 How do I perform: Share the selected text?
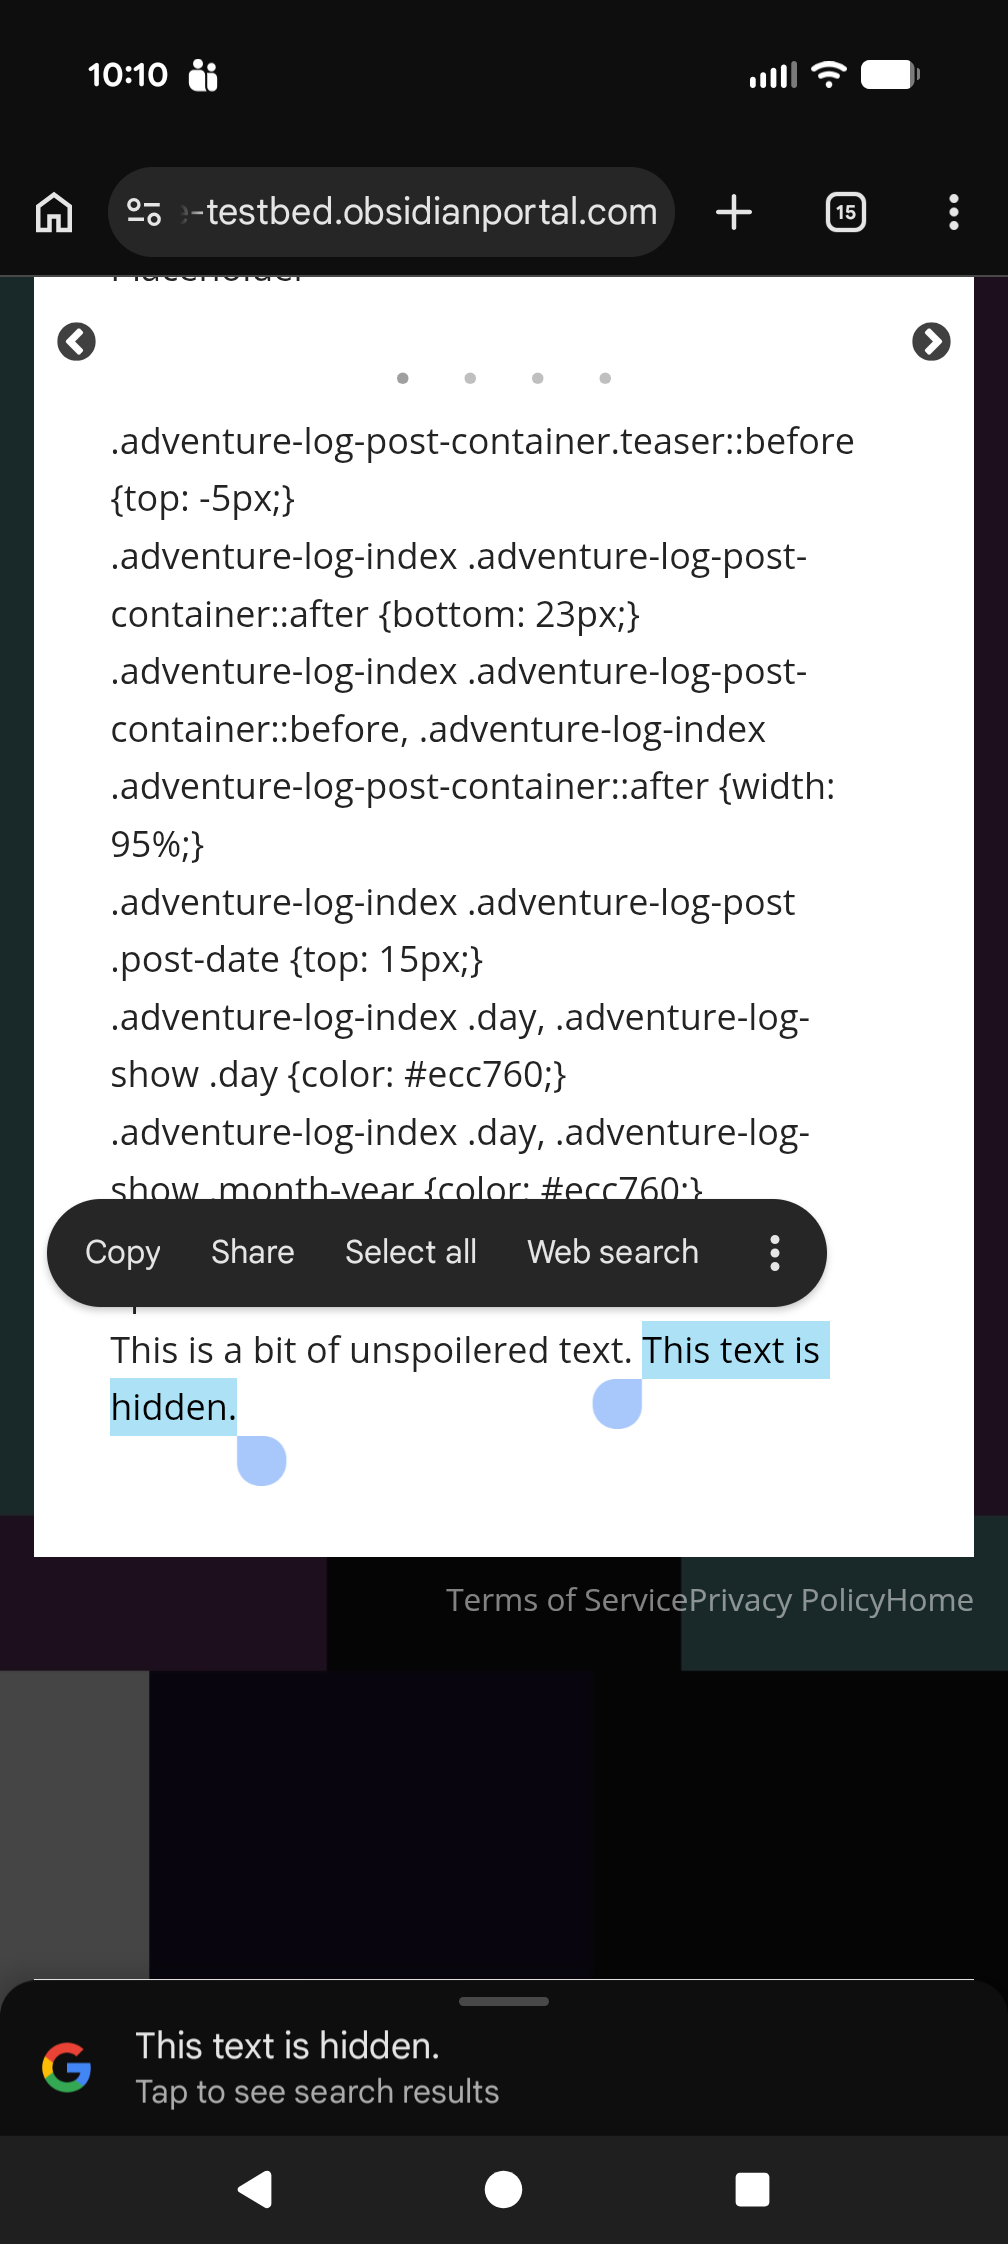(253, 1252)
